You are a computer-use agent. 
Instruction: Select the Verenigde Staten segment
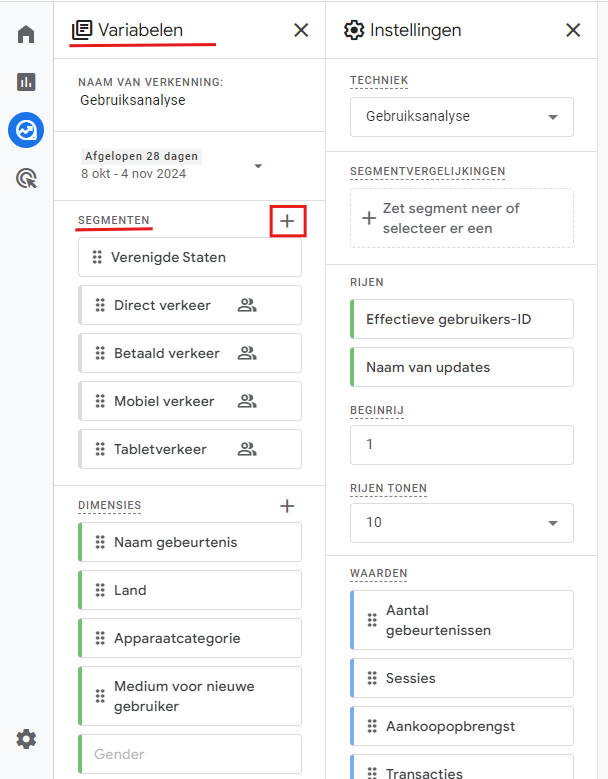coord(190,257)
